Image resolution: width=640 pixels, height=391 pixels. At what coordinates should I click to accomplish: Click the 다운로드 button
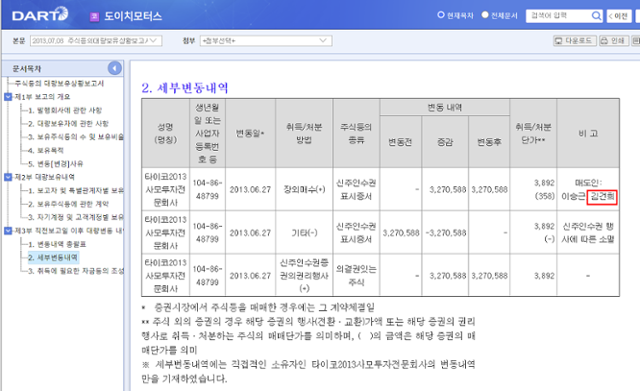point(575,41)
